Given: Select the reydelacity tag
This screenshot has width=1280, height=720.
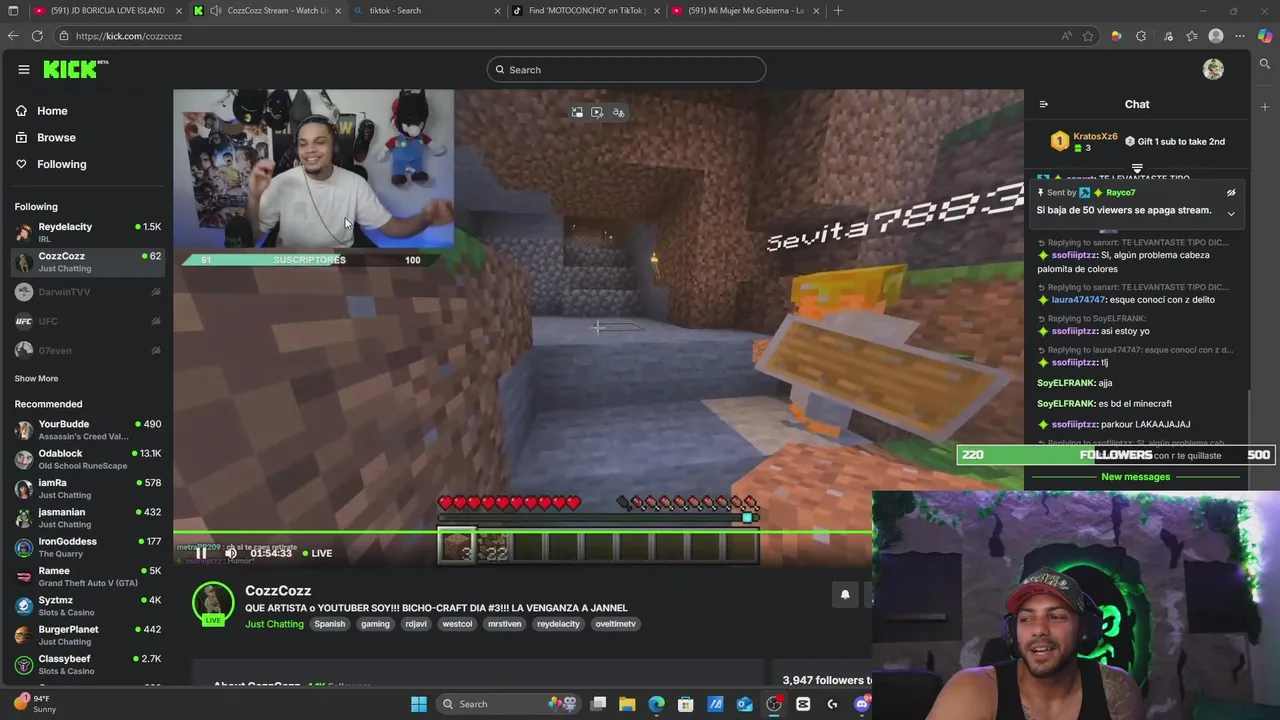Looking at the screenshot, I should tap(558, 624).
